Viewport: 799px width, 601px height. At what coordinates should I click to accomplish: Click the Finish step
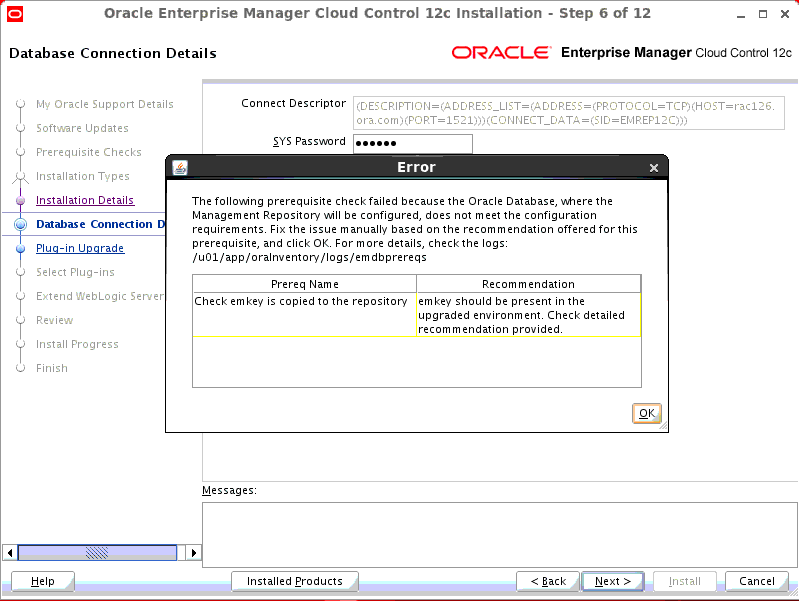click(51, 368)
